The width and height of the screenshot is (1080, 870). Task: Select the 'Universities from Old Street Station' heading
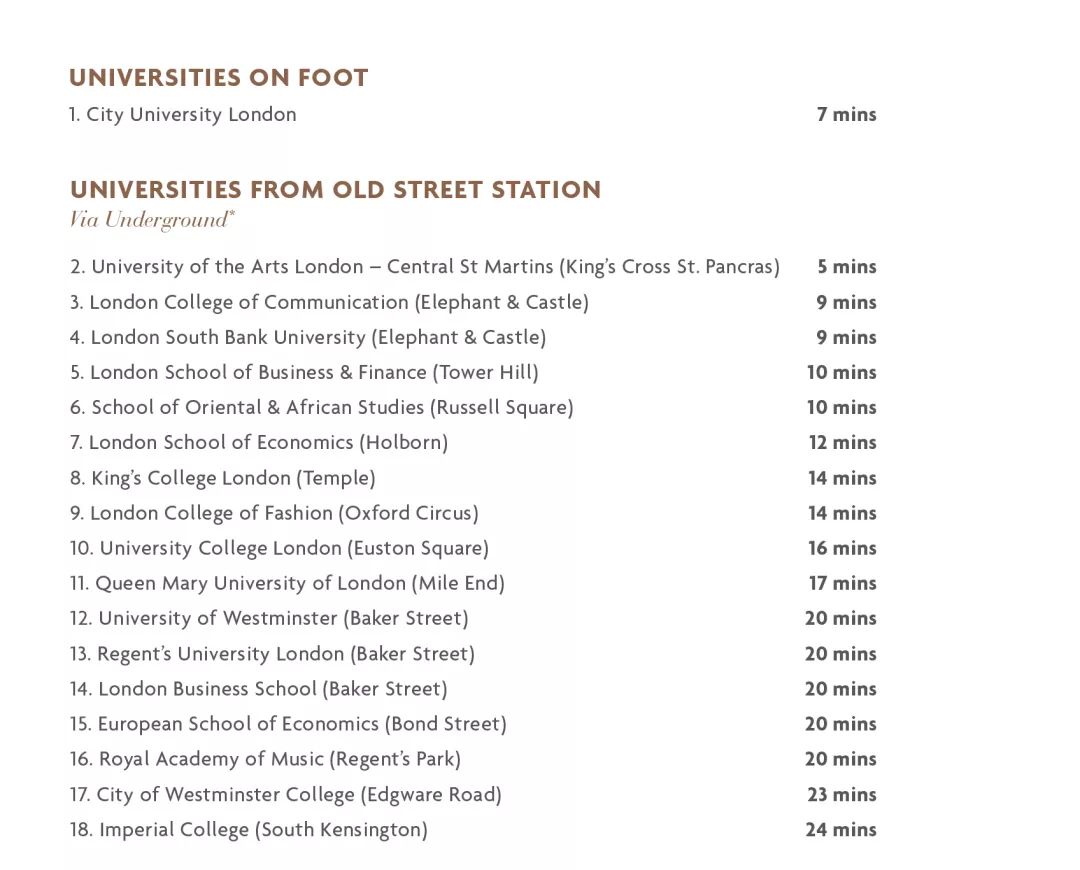point(335,189)
